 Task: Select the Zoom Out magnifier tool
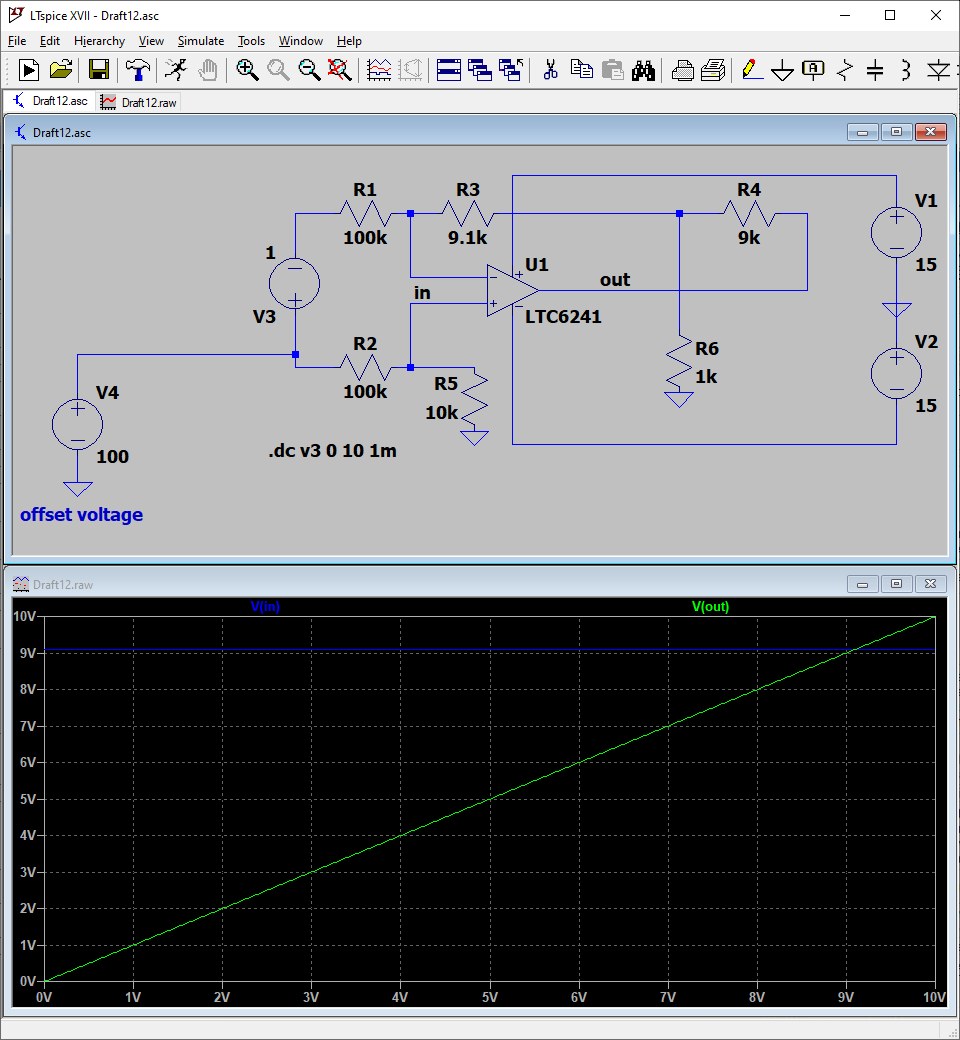point(309,70)
